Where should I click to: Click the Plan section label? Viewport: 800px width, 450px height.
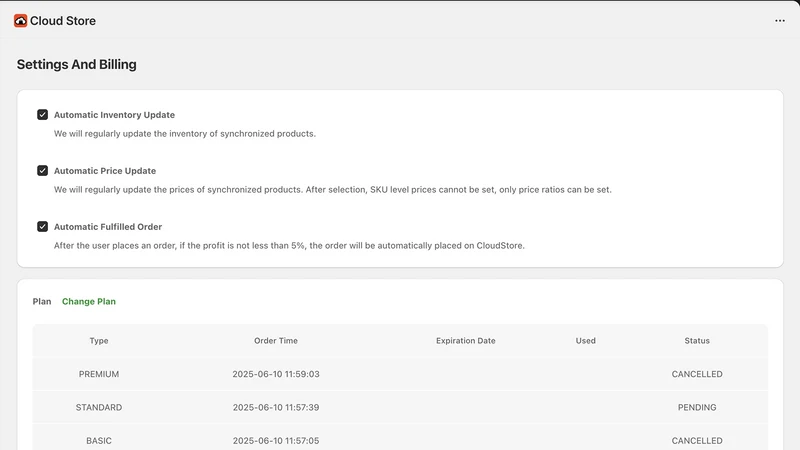(42, 302)
